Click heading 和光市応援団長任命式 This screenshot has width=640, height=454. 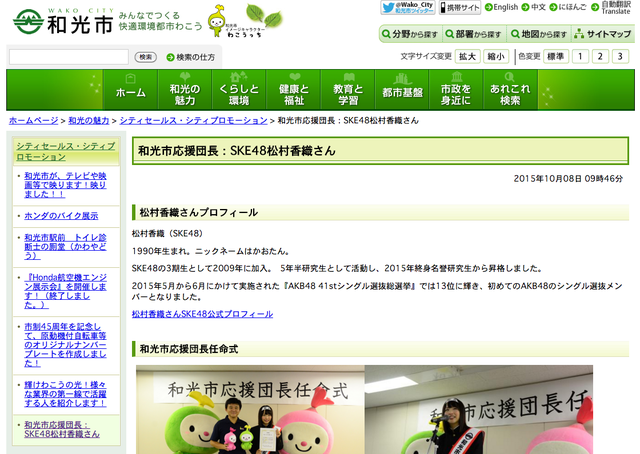[x=189, y=349]
